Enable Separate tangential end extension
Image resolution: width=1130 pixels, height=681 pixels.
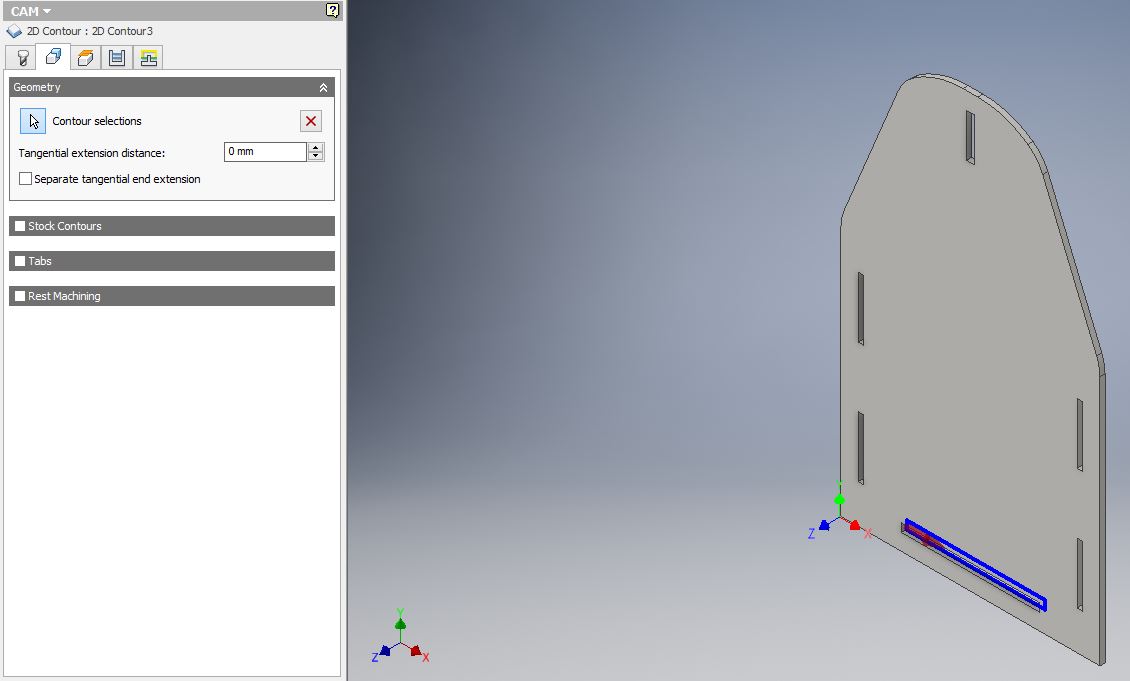coord(25,179)
